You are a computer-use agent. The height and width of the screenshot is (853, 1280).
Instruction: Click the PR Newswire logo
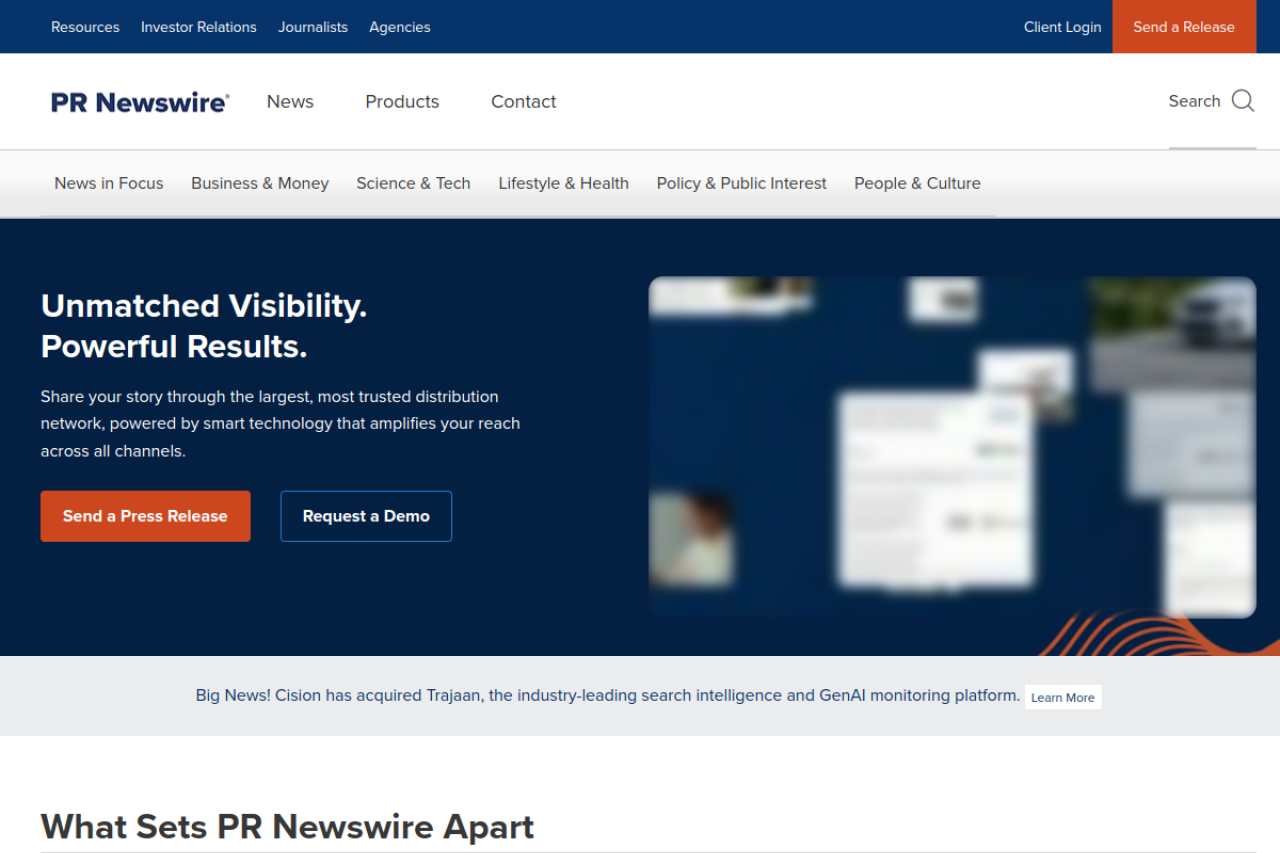(140, 102)
